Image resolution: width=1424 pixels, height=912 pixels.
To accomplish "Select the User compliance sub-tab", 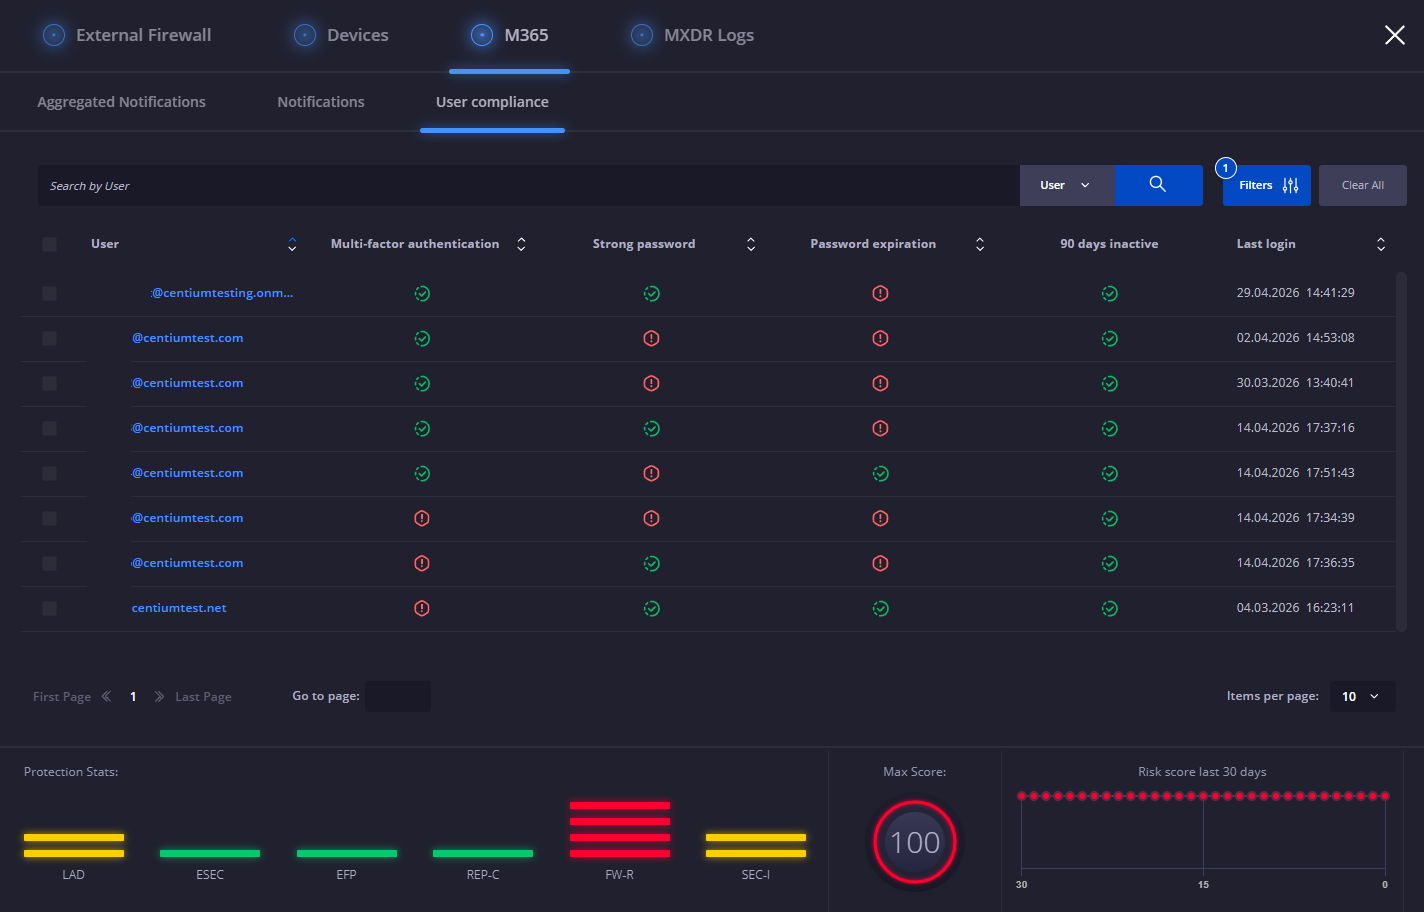I will pyautogui.click(x=492, y=102).
